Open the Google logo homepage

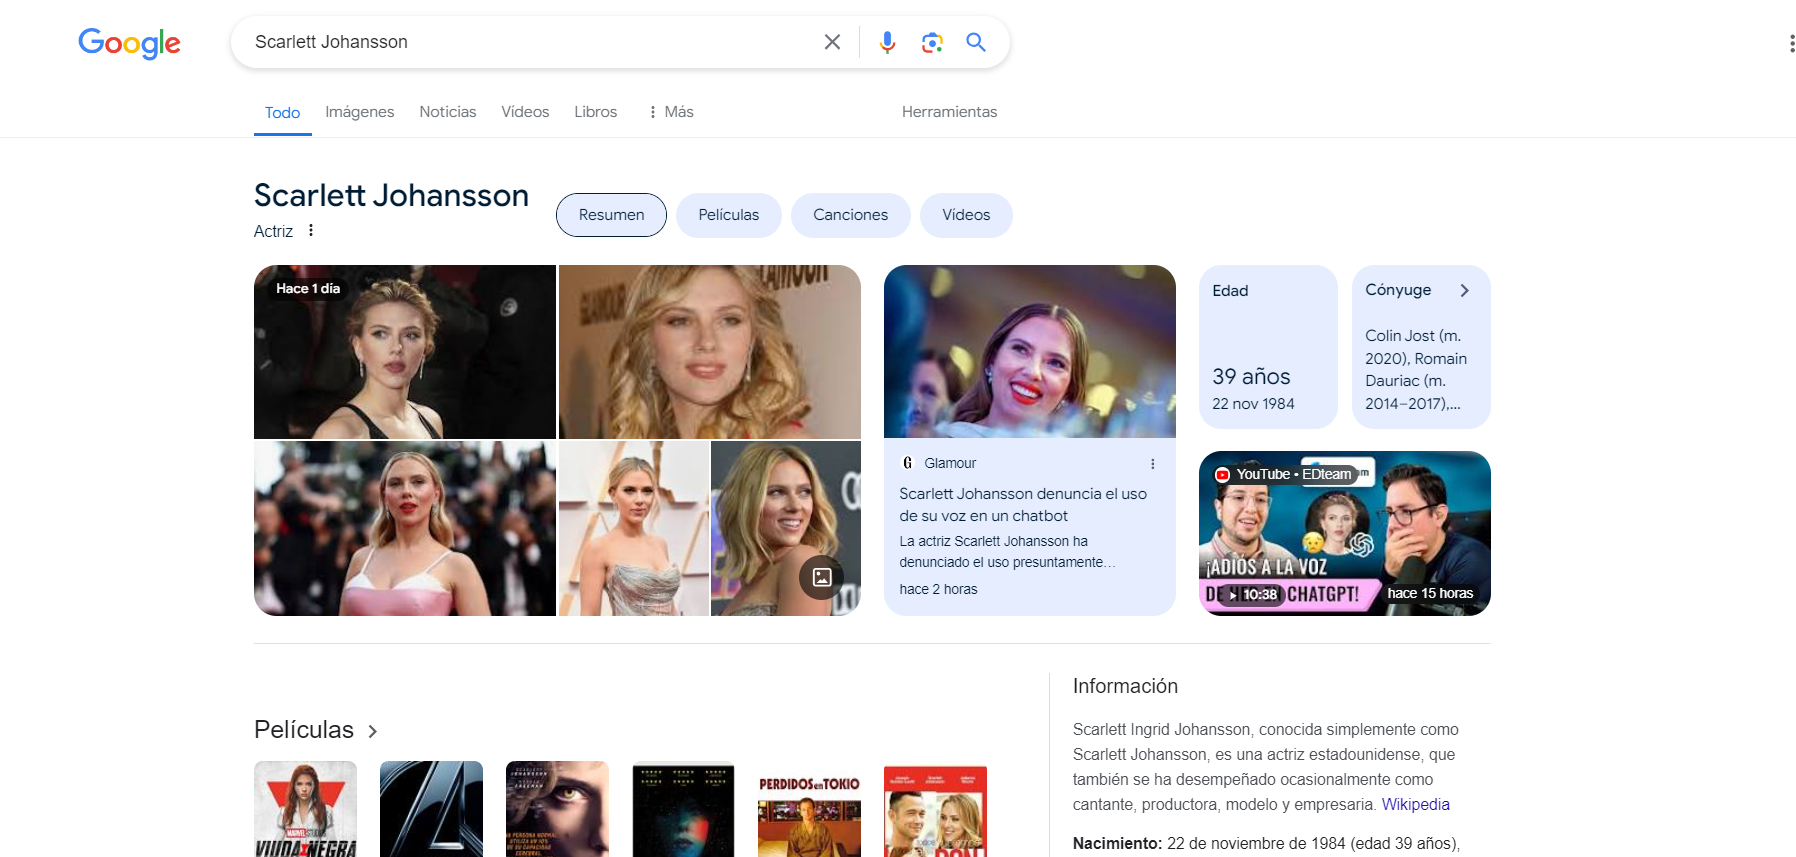point(129,43)
